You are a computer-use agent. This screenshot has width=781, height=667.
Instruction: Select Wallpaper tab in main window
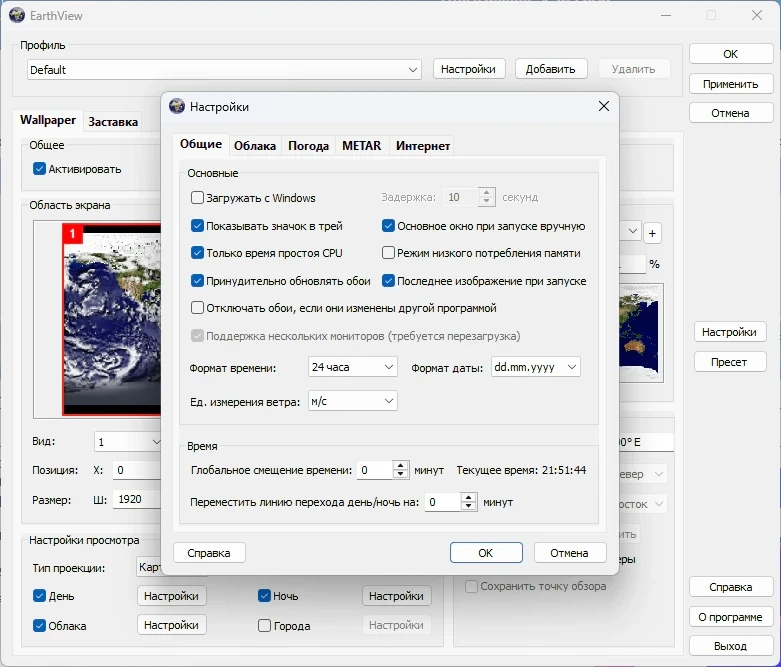(48, 120)
